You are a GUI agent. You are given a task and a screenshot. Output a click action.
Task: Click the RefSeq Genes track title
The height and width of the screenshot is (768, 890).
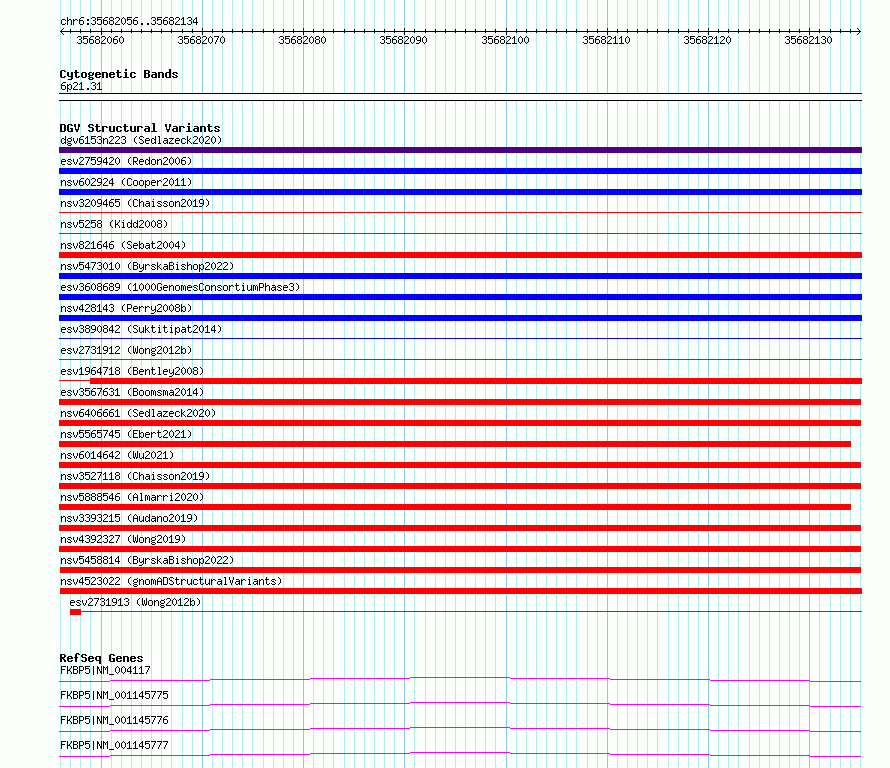[101, 658]
